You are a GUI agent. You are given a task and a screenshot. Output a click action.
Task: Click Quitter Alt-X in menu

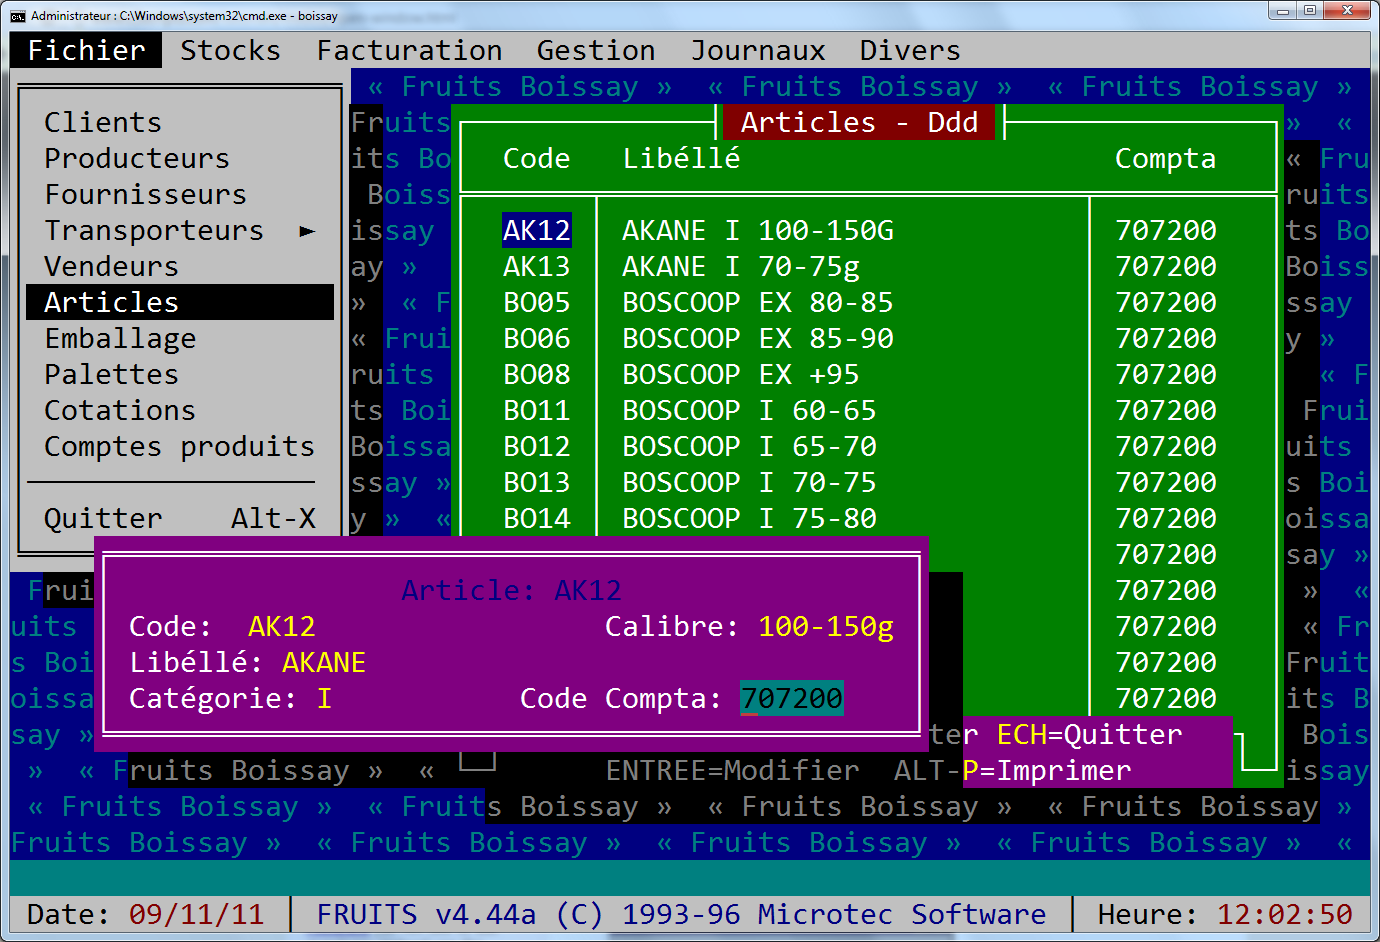(x=180, y=518)
